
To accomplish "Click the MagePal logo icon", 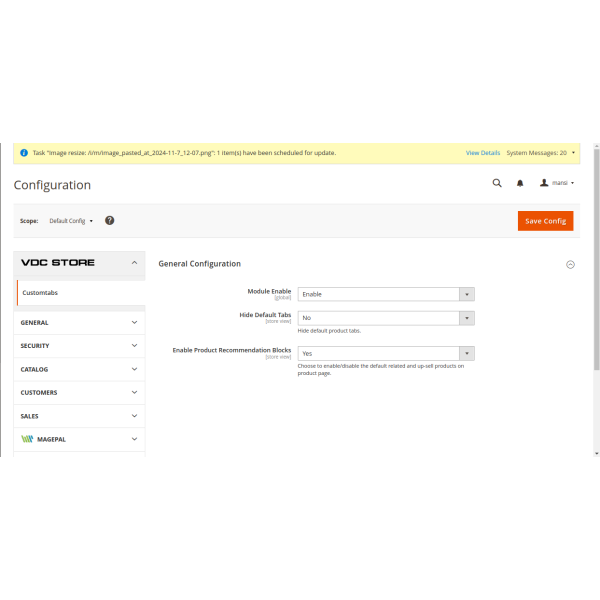I will pyautogui.click(x=28, y=439).
